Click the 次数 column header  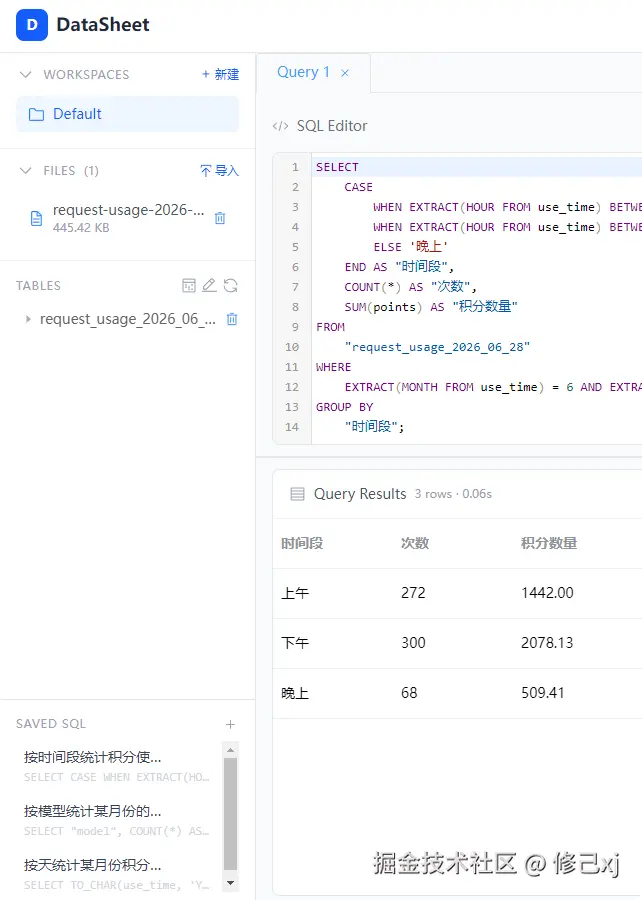point(415,543)
